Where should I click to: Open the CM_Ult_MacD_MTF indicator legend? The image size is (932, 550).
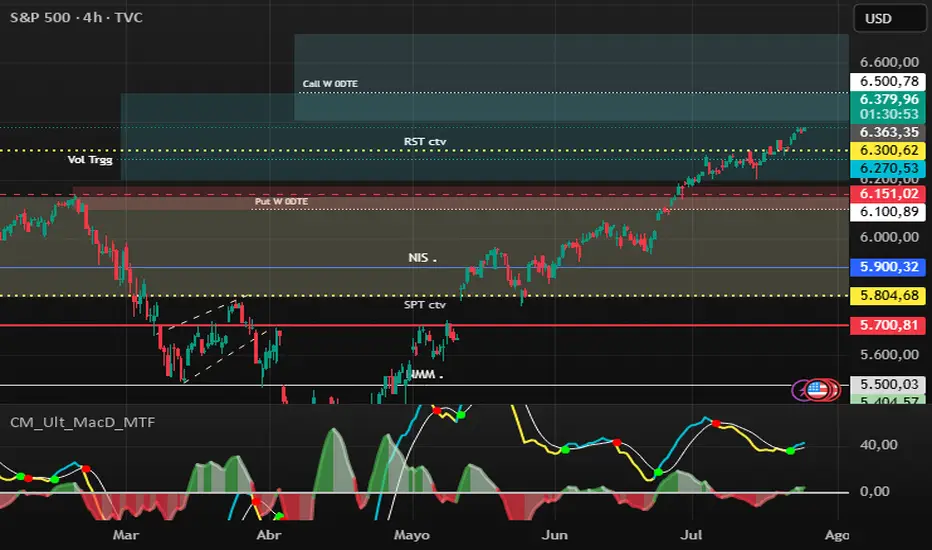pos(83,423)
